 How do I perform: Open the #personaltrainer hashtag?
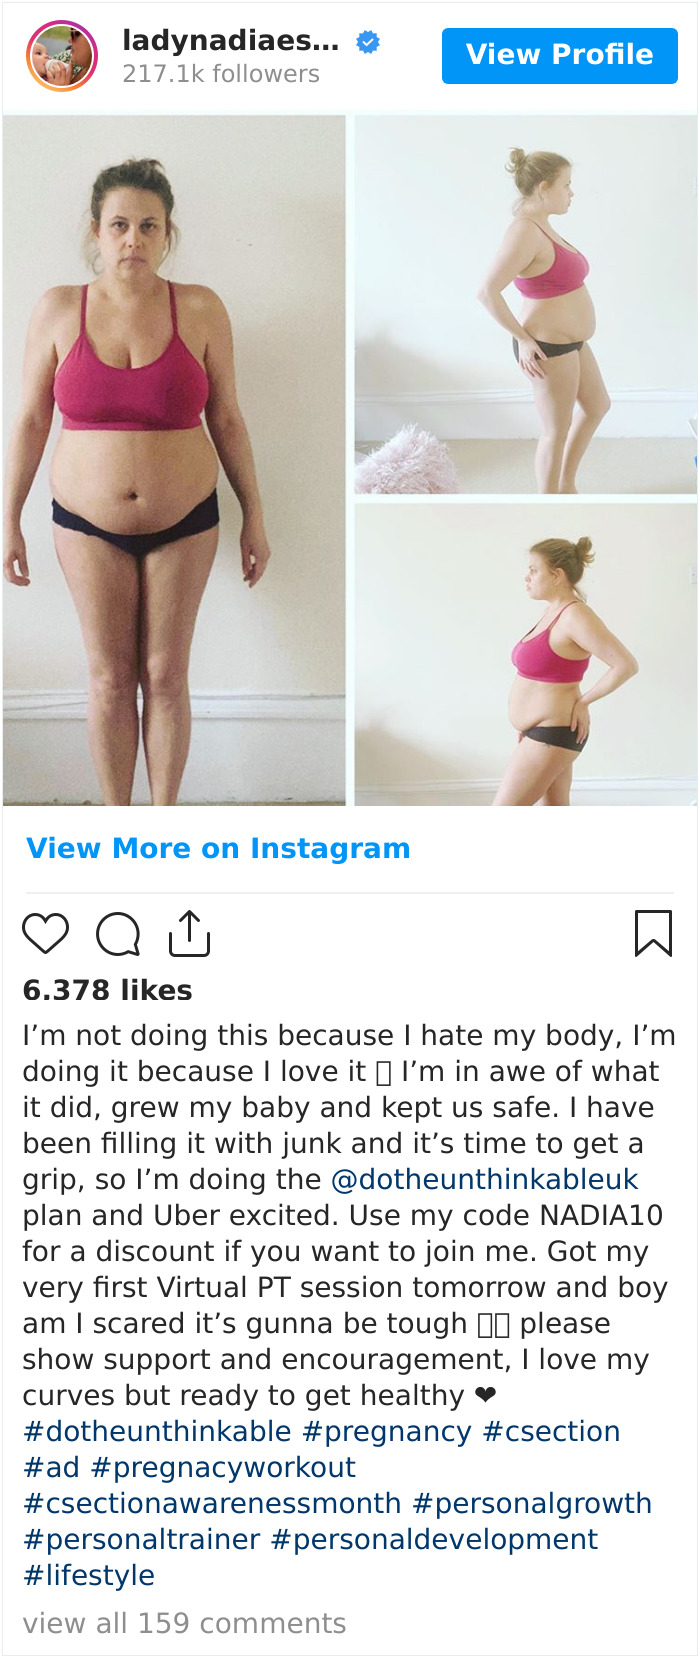pyautogui.click(x=141, y=1539)
